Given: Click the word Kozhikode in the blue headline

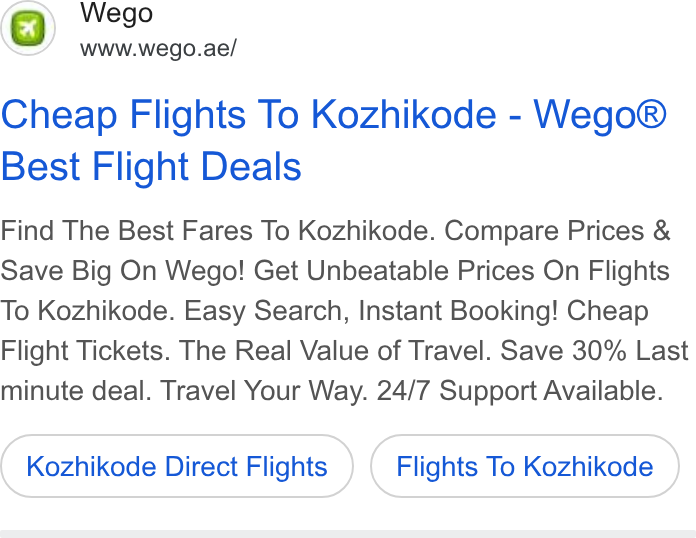Looking at the screenshot, I should click(x=403, y=115).
